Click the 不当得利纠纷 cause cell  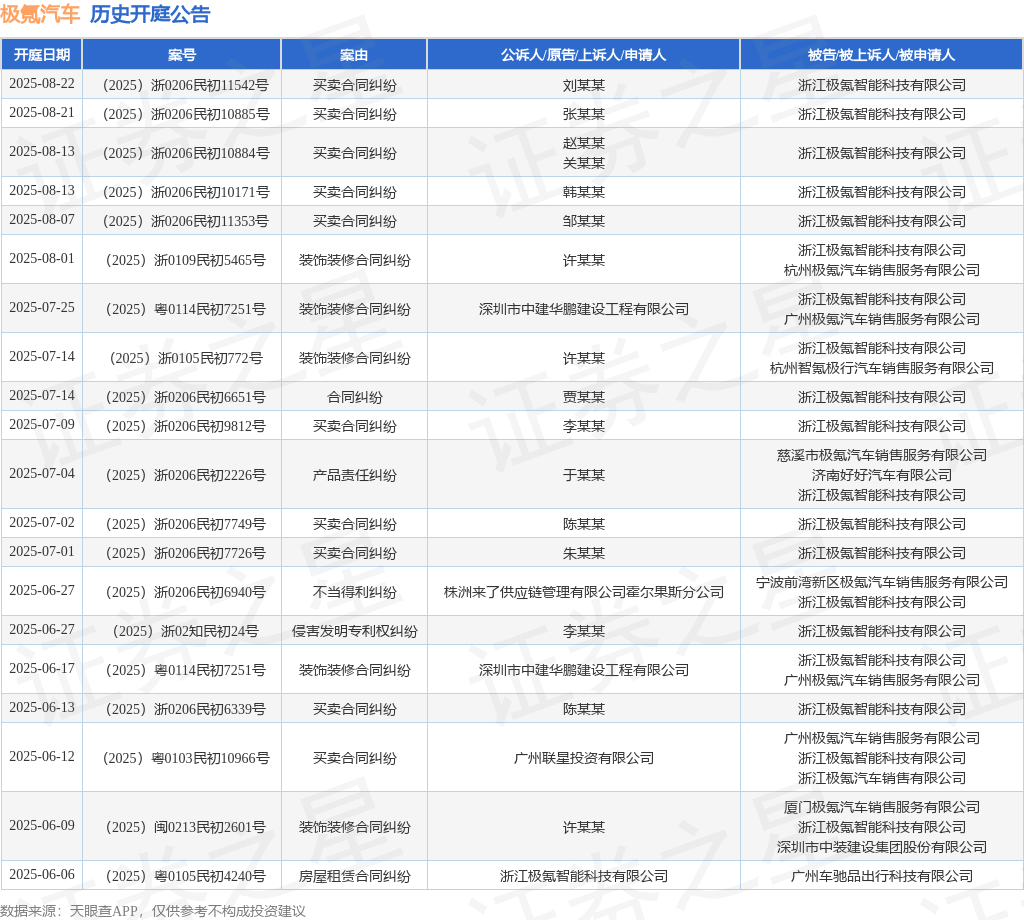click(x=355, y=592)
